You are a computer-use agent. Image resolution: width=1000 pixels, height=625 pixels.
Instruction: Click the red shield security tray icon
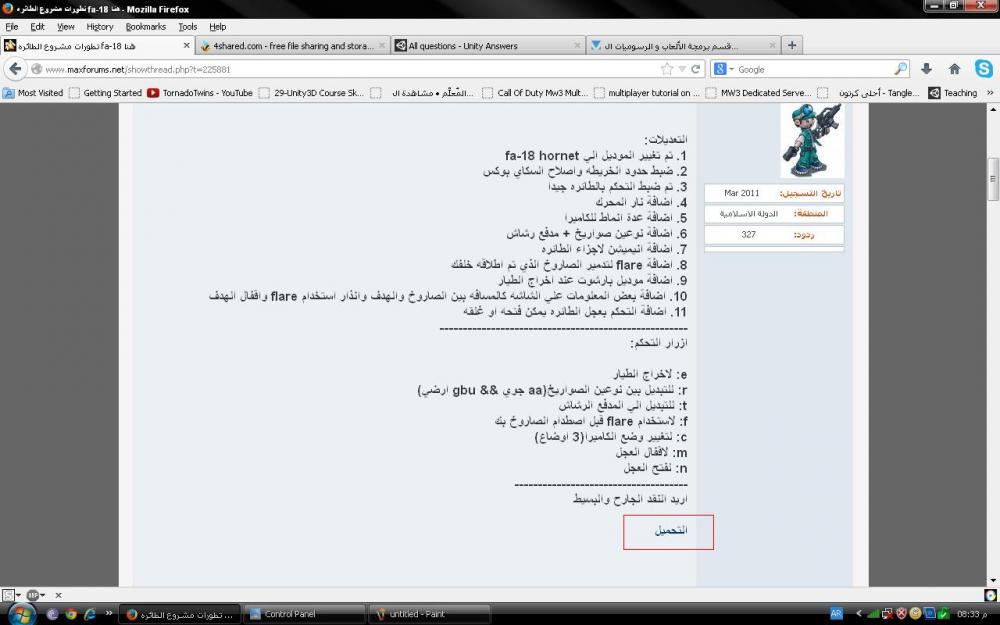(x=901, y=614)
